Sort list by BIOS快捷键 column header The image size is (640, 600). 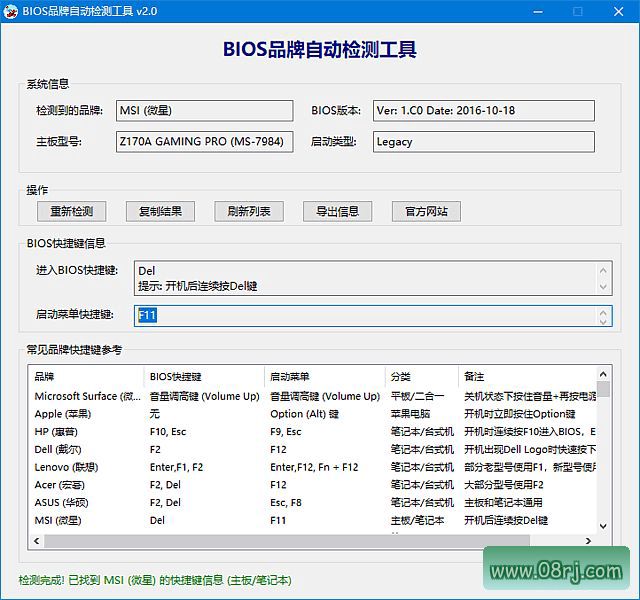pos(204,376)
